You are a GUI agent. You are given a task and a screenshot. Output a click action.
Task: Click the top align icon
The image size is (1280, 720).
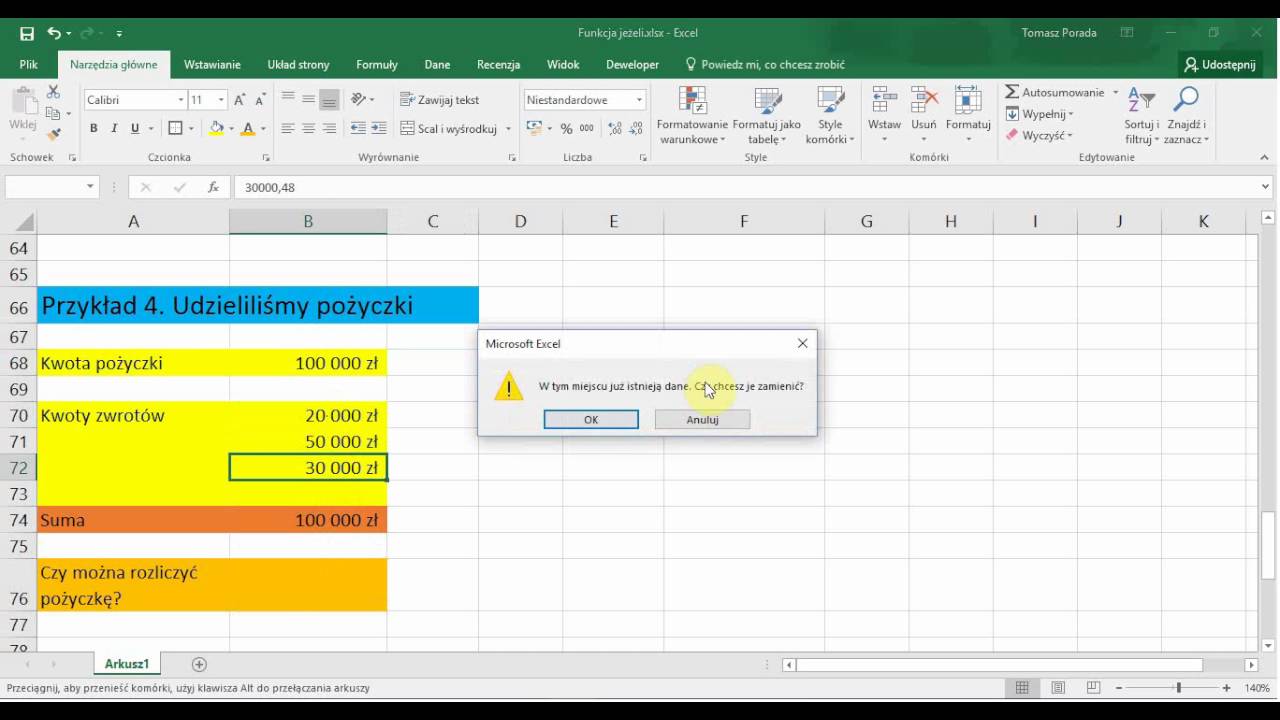(288, 99)
